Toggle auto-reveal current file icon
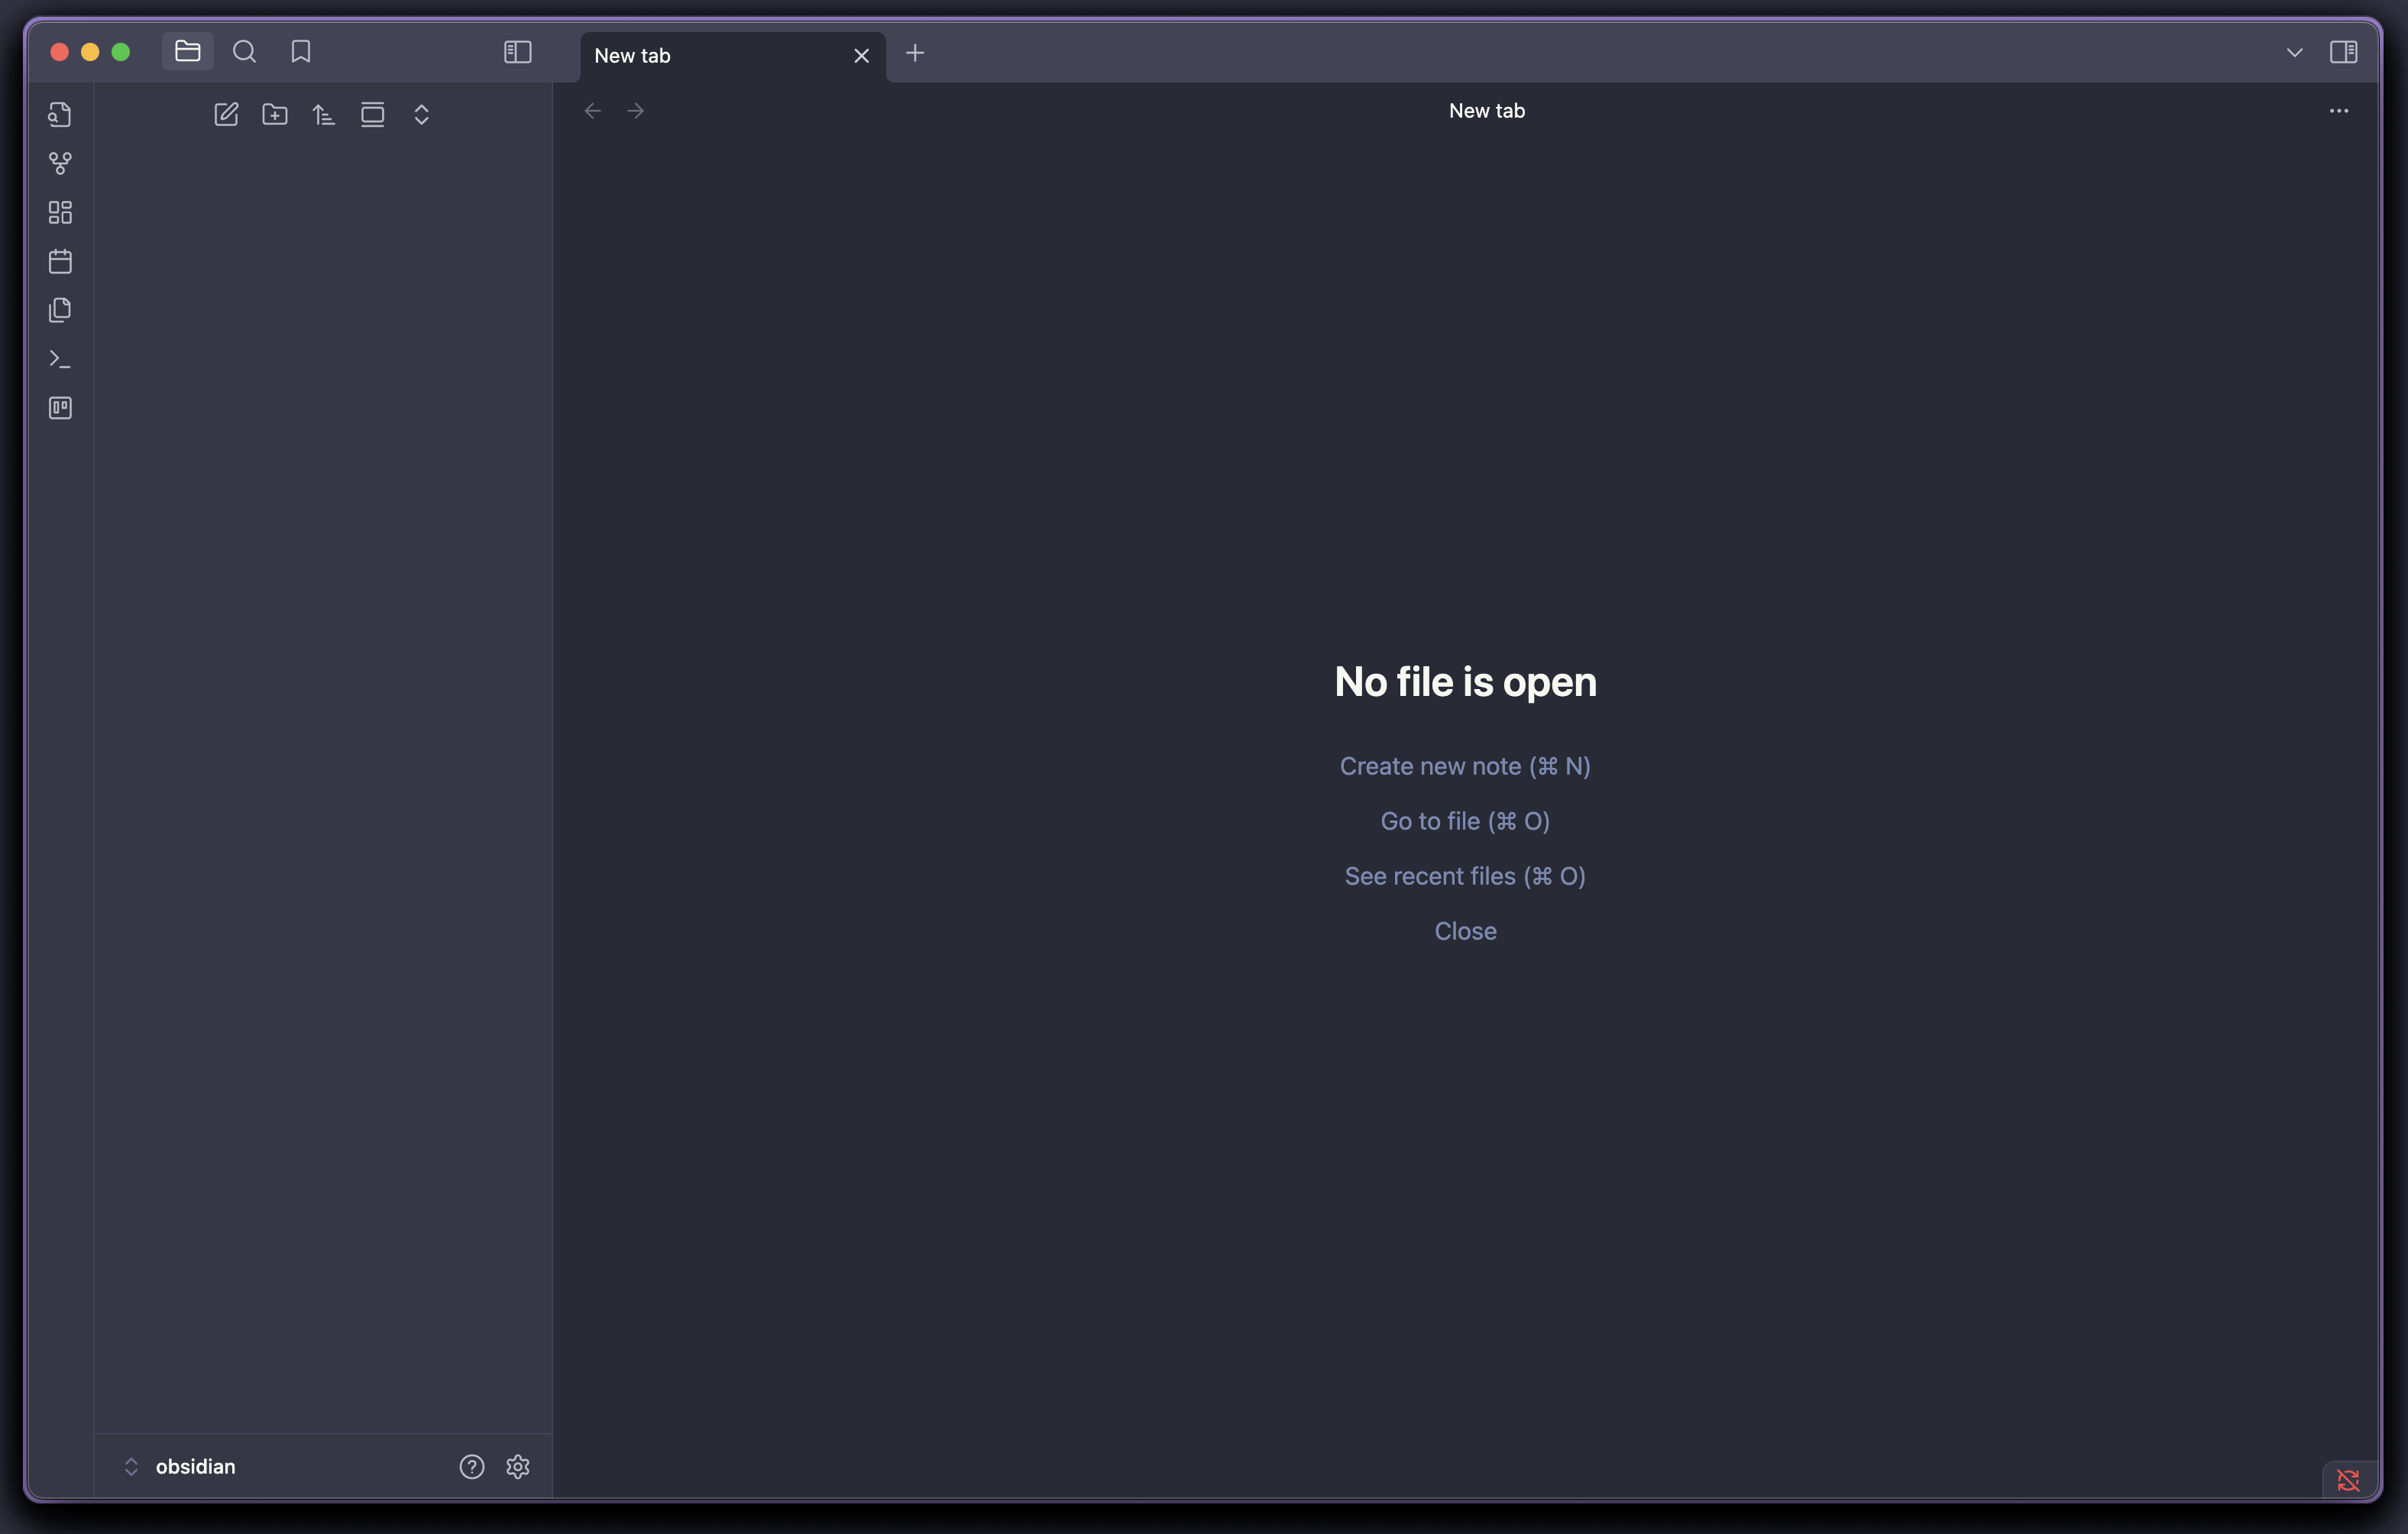 (372, 115)
